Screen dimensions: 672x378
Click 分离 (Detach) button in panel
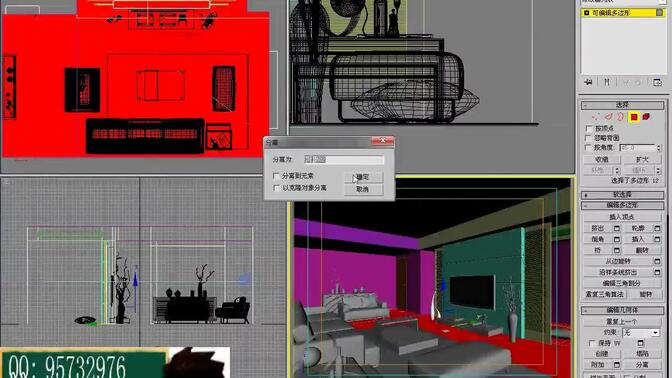tap(642, 365)
